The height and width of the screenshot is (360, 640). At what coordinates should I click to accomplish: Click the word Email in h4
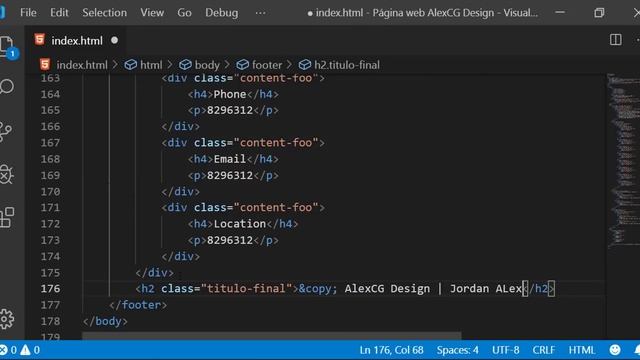[x=230, y=159]
